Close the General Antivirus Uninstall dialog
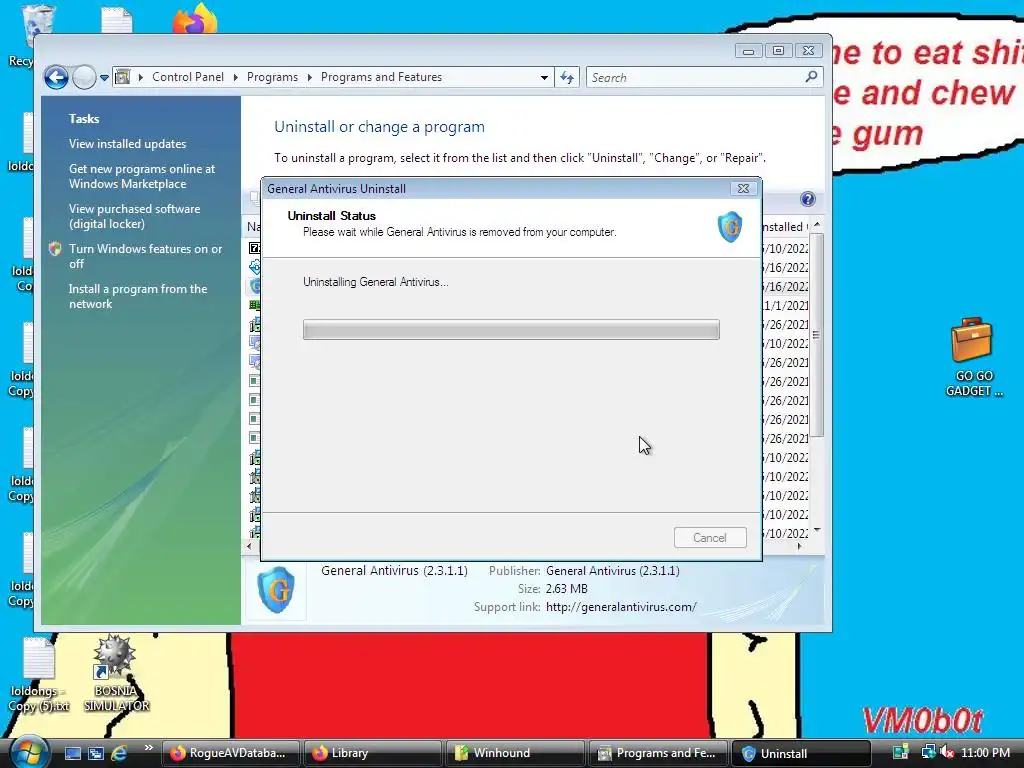This screenshot has width=1024, height=768. 743,189
